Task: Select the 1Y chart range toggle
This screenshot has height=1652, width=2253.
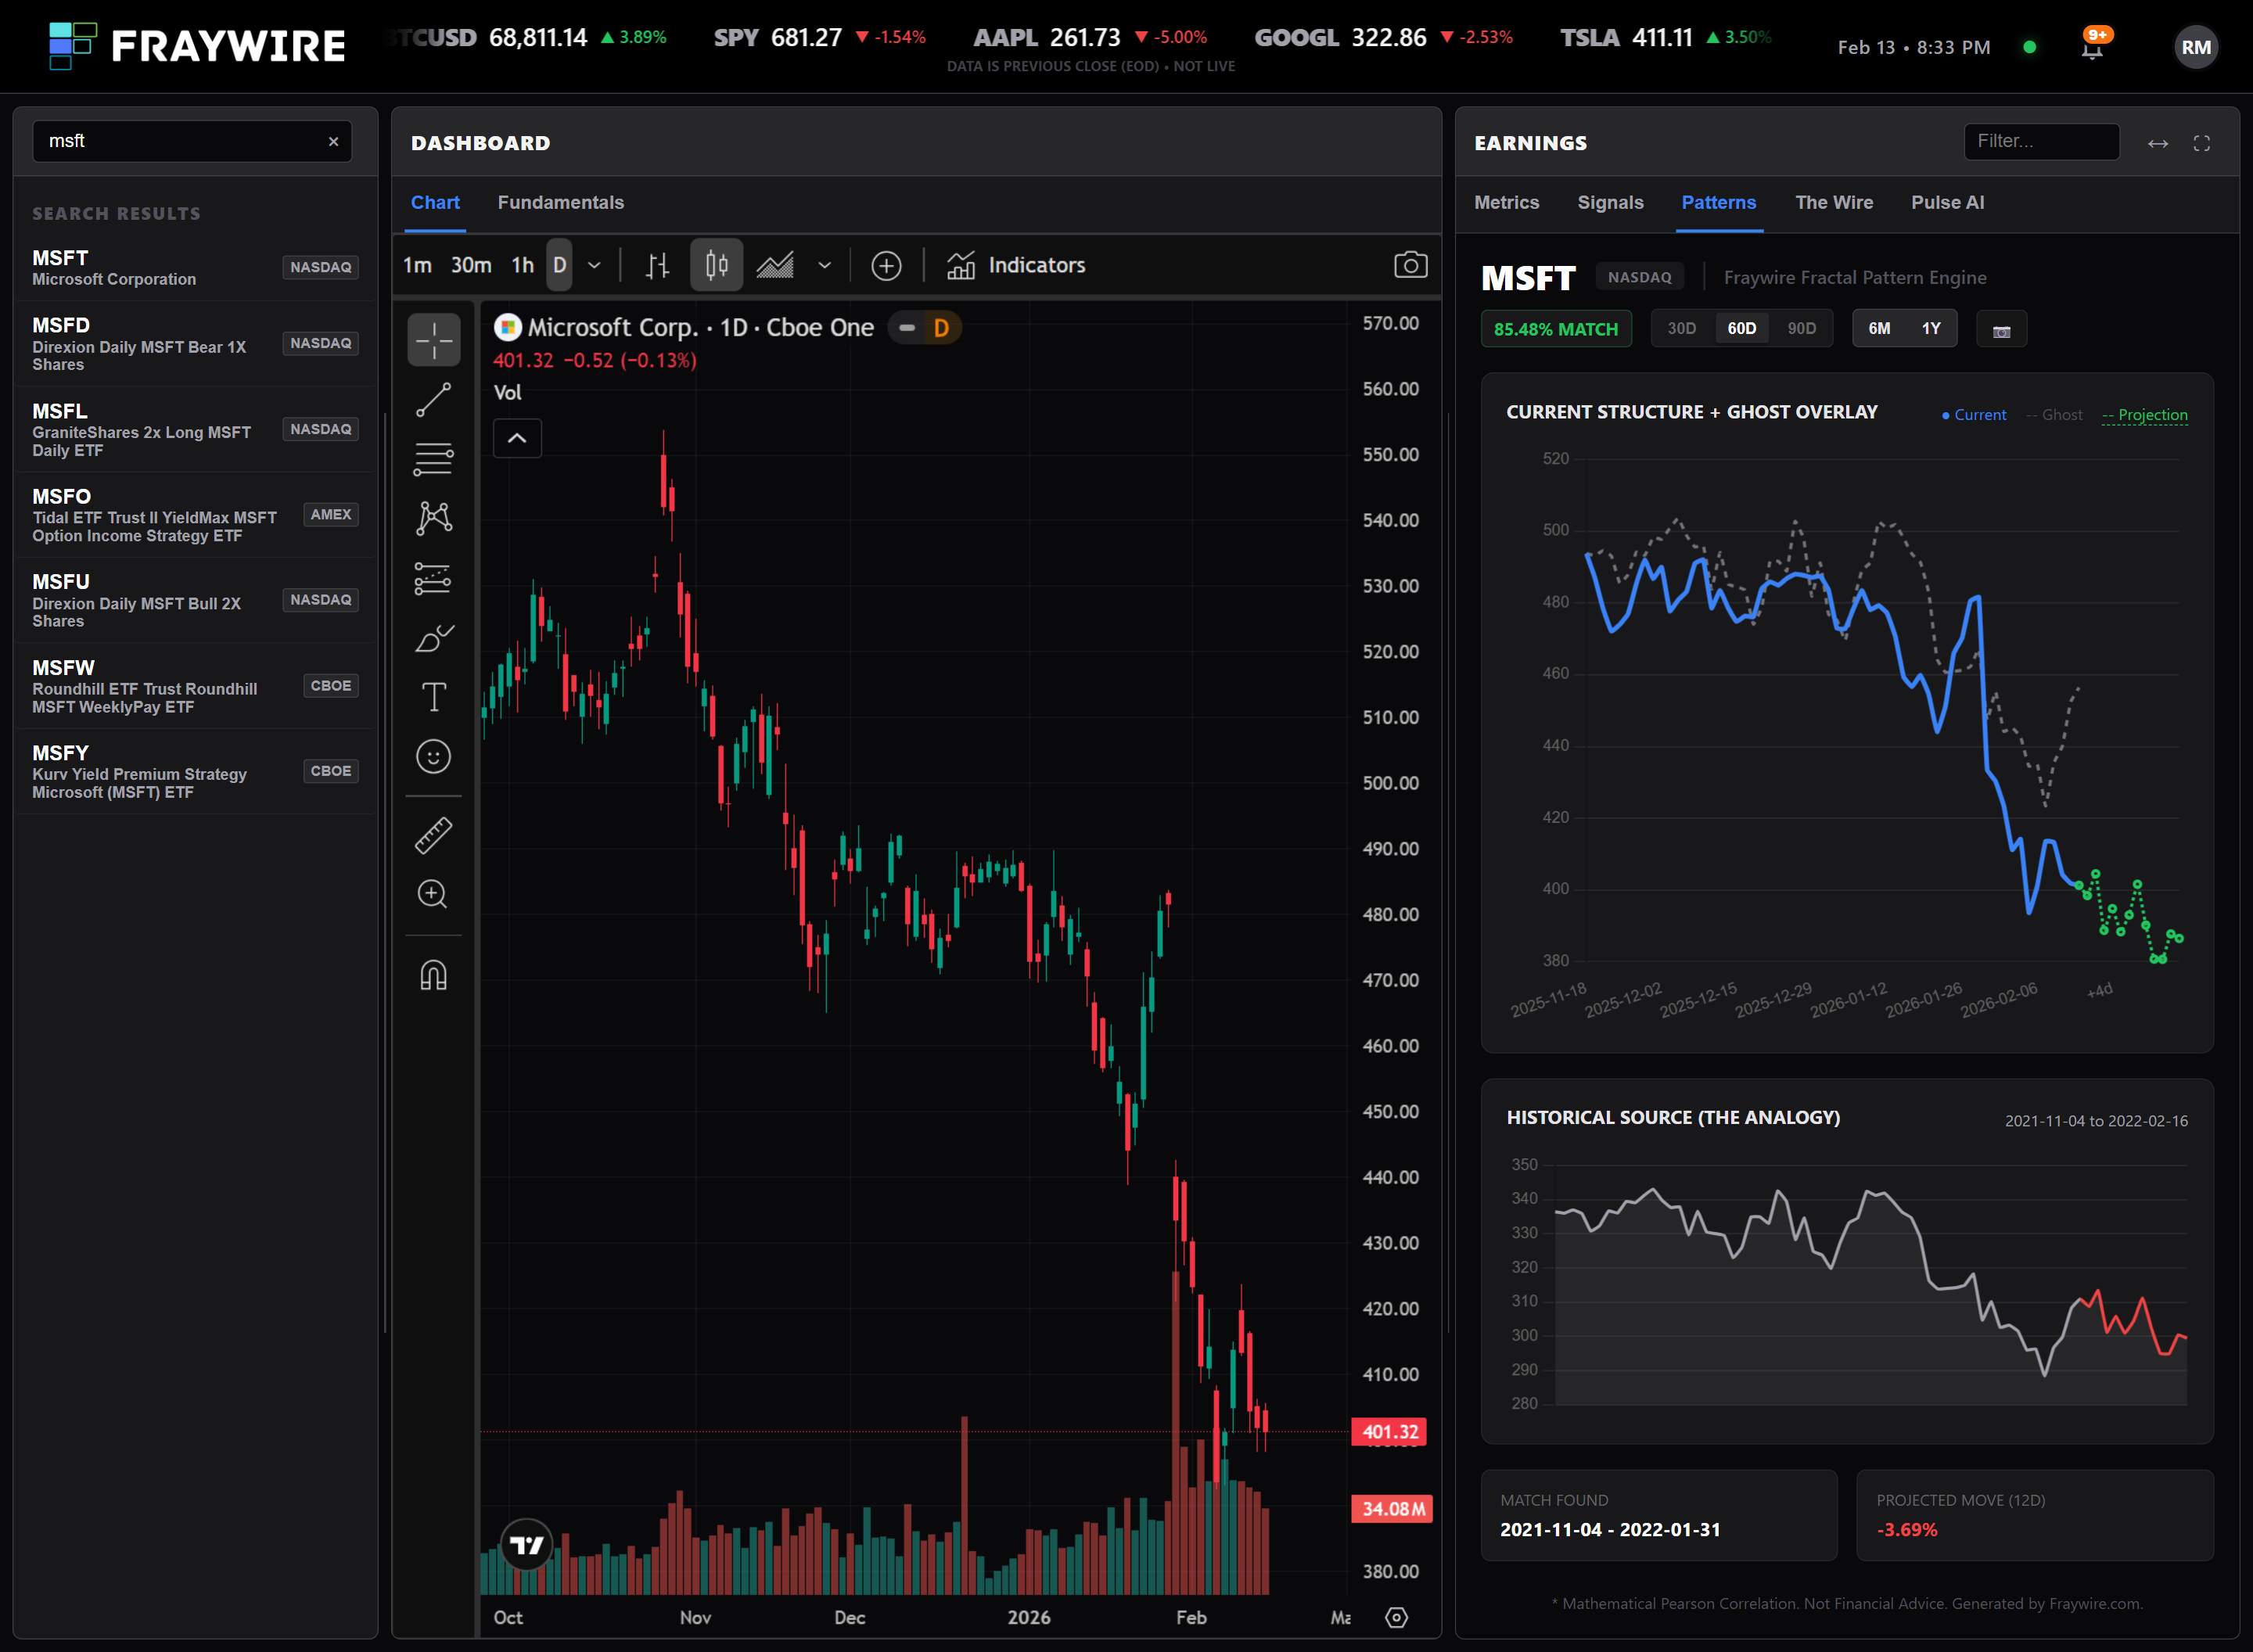Action: (x=1930, y=329)
